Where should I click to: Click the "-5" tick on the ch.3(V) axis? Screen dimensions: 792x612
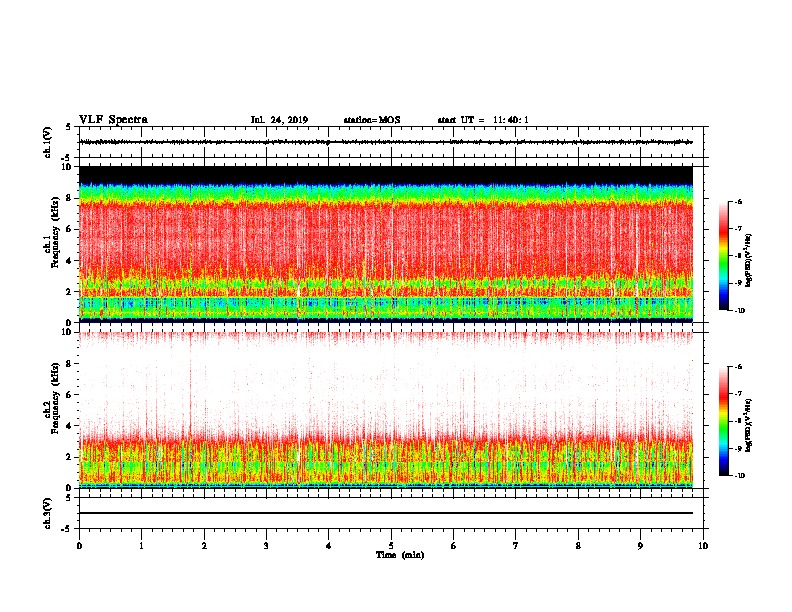pos(66,529)
